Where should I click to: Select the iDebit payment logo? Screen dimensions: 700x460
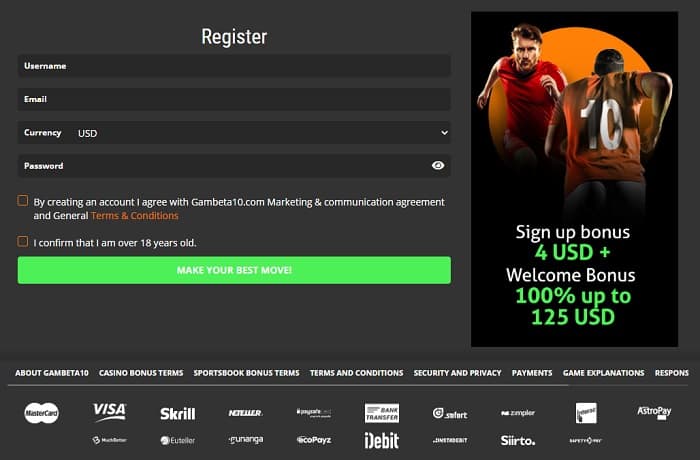(382, 441)
